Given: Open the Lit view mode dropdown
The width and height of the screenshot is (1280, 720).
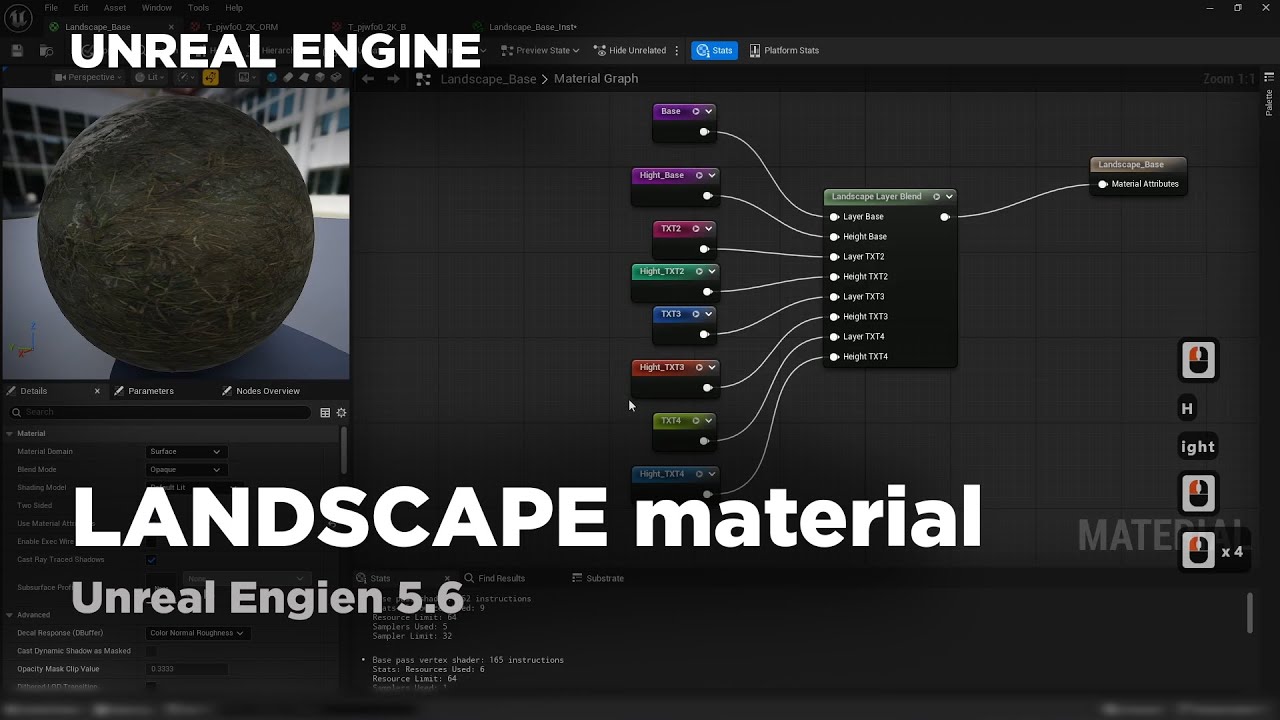Looking at the screenshot, I should tap(150, 77).
